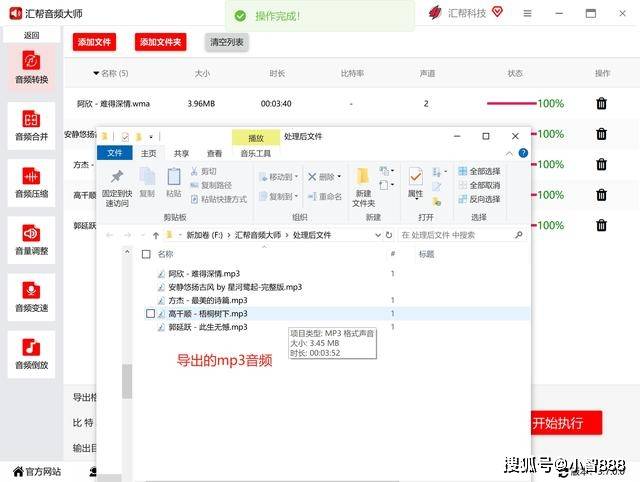The image size is (640, 482).
Task: Click 剪切 cut in Explorer ribbon
Action: tap(204, 171)
